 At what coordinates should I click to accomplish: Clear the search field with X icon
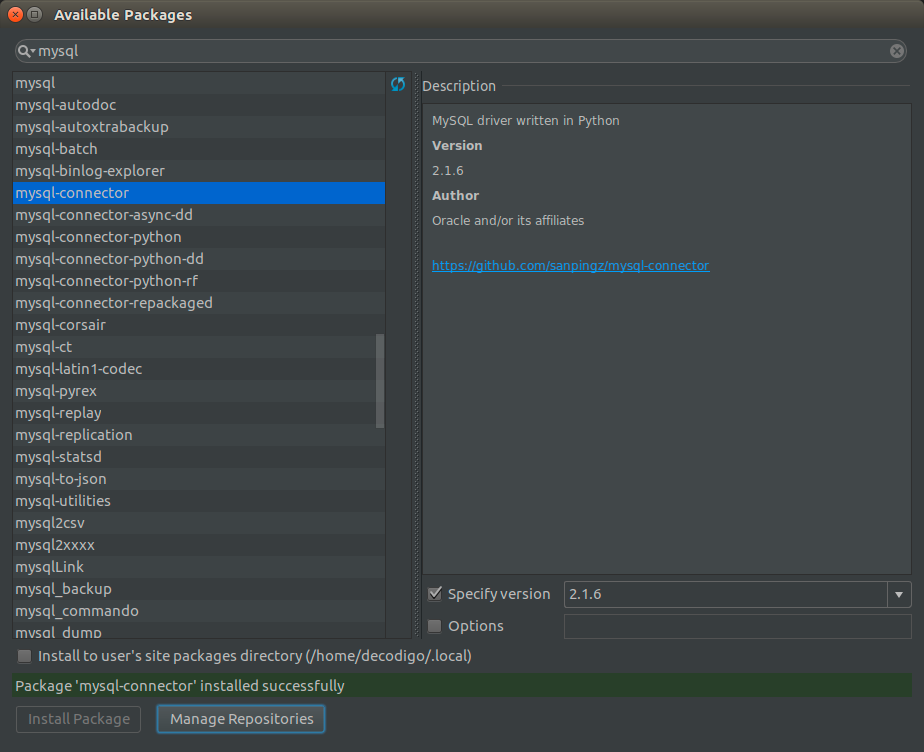[x=897, y=51]
